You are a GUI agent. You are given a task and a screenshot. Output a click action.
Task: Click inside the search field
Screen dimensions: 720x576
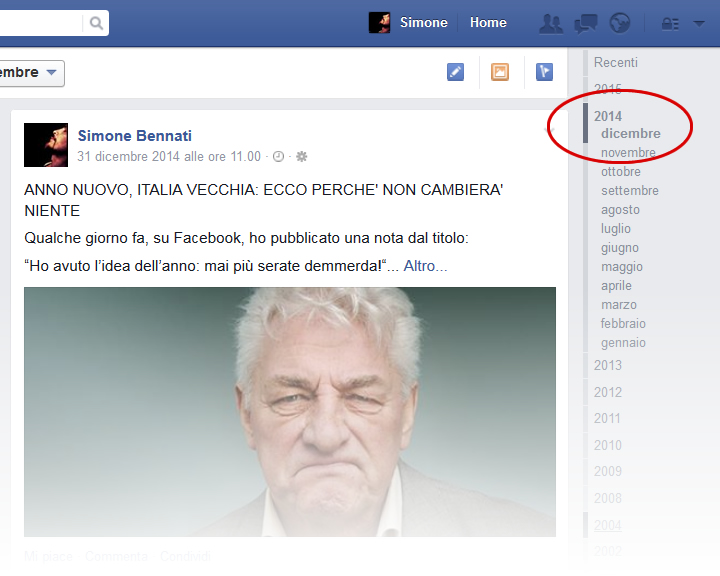(41, 23)
